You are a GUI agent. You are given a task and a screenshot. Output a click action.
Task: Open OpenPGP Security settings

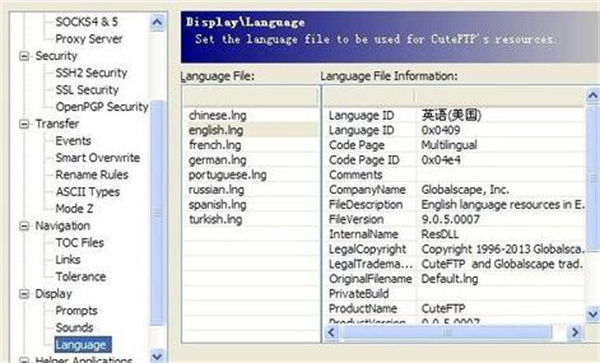[102, 107]
